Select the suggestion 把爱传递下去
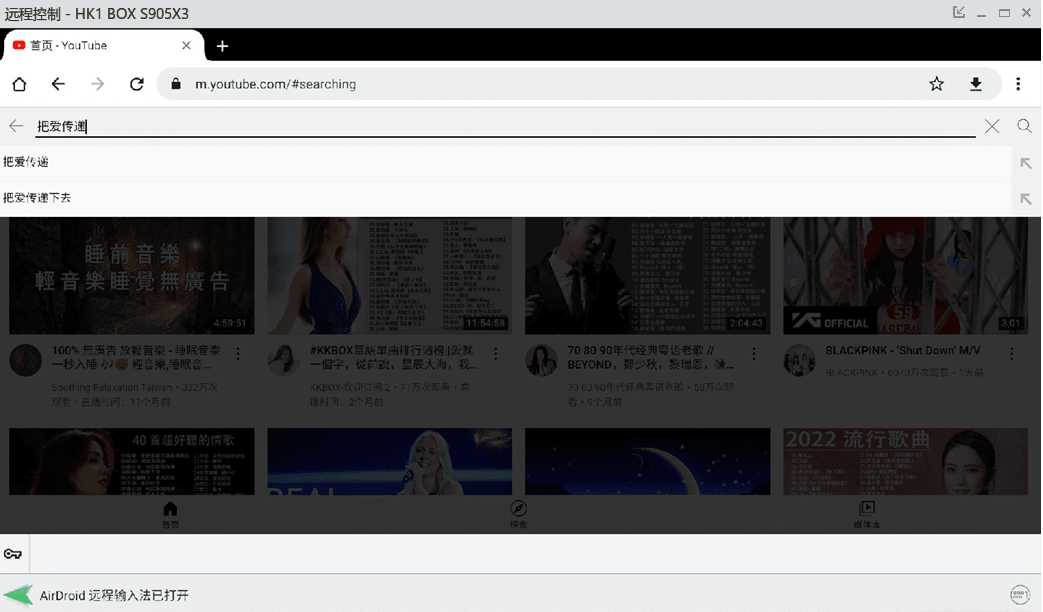1043x612 pixels. [x=38, y=198]
